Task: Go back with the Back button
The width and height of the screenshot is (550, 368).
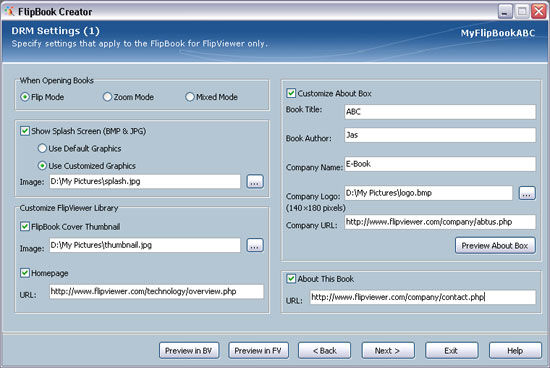Action: pos(324,350)
